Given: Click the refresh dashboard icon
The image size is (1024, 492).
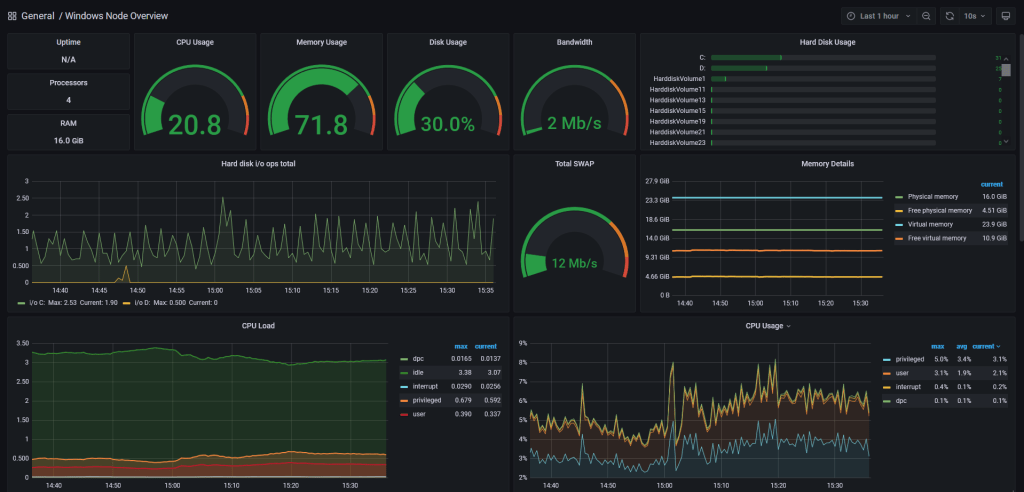Looking at the screenshot, I should click(x=949, y=16).
